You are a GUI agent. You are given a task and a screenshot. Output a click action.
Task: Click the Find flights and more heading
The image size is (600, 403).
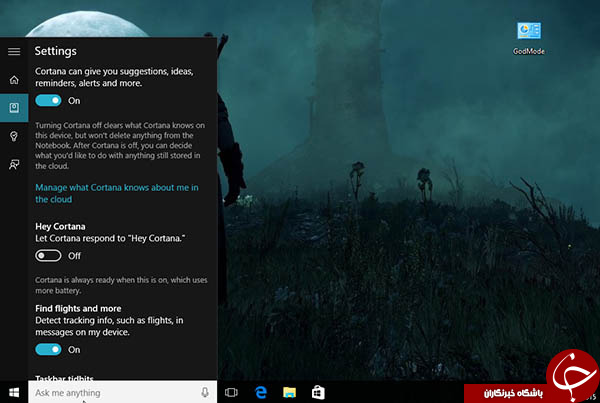[x=78, y=308]
